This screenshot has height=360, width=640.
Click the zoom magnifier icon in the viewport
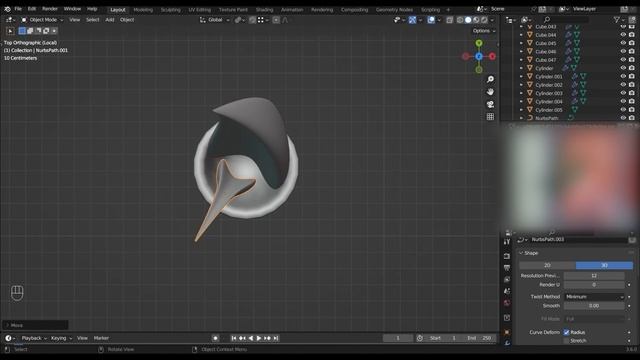click(490, 79)
